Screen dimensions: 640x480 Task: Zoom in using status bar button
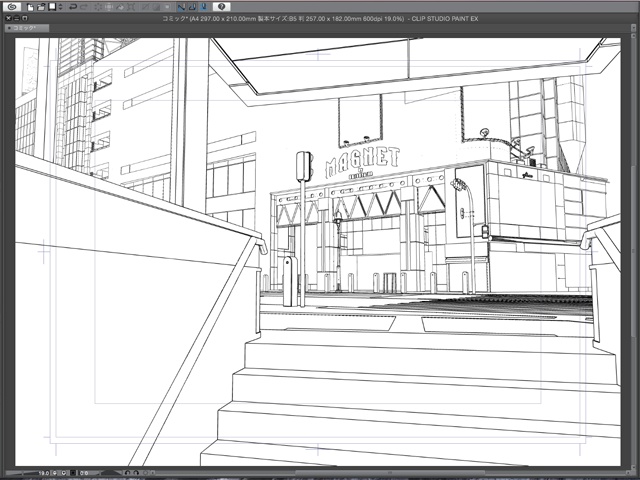(64, 473)
